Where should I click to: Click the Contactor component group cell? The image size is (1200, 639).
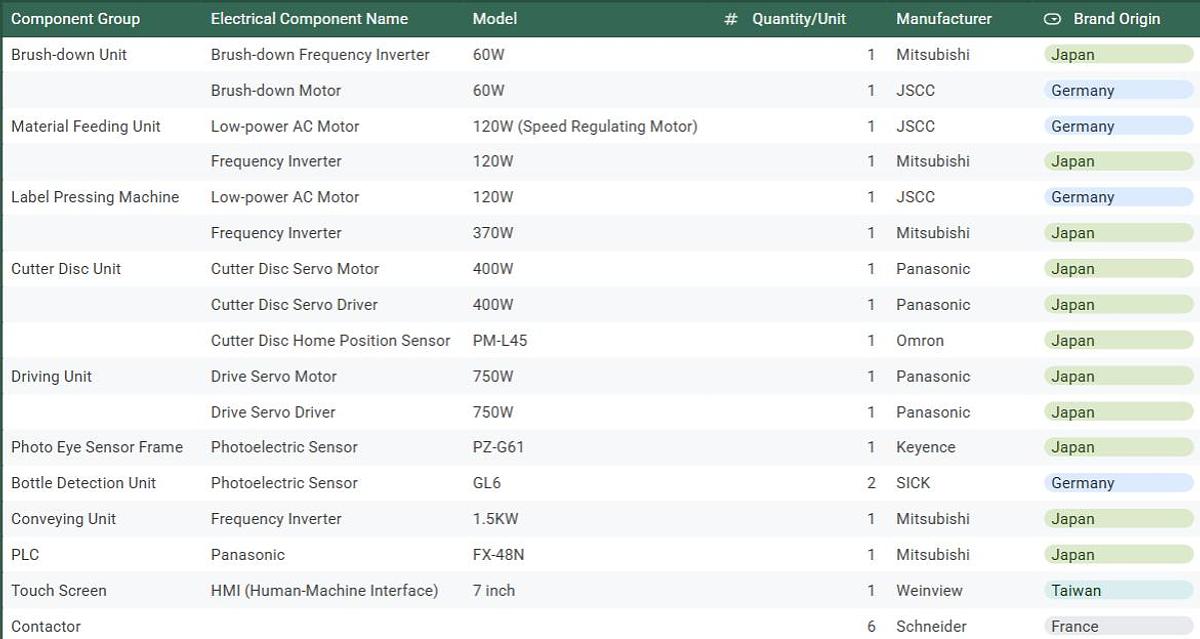[x=46, y=627]
